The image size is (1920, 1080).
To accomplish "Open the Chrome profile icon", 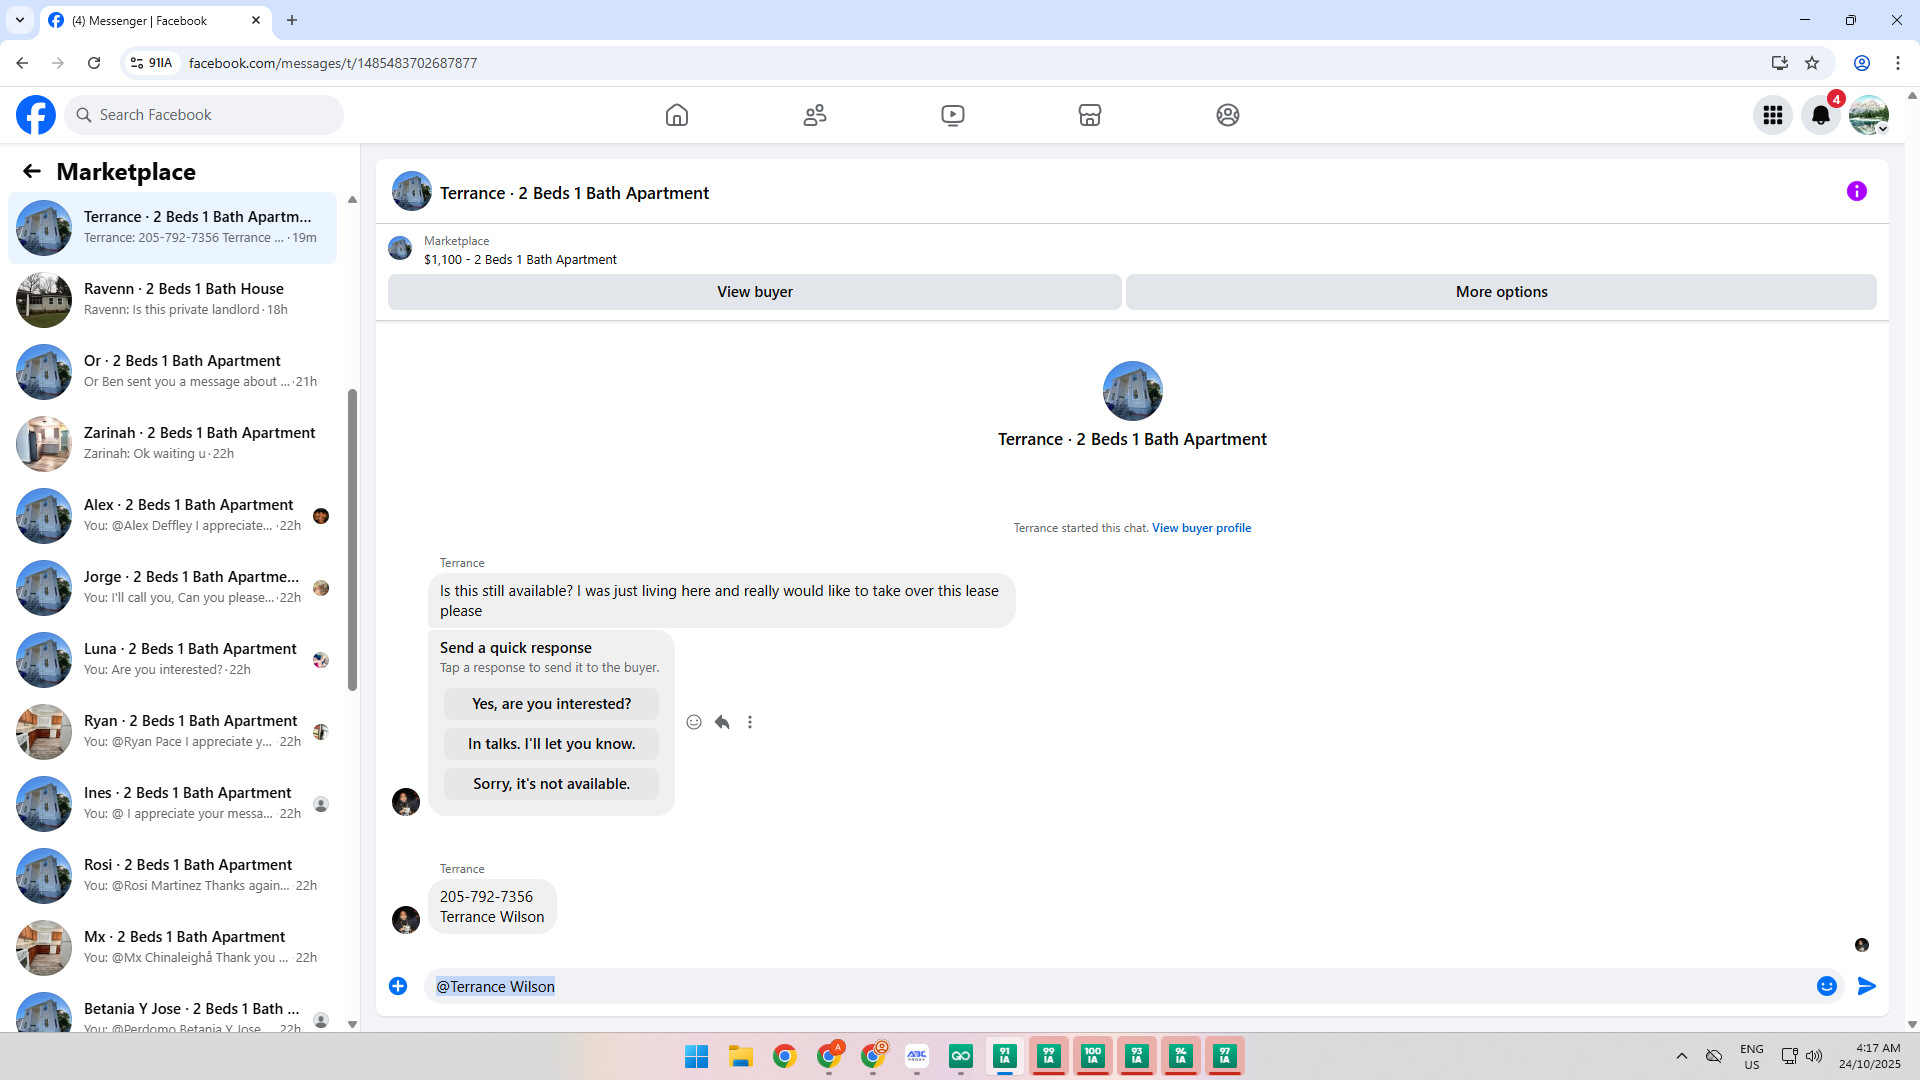I will pos(1862,63).
